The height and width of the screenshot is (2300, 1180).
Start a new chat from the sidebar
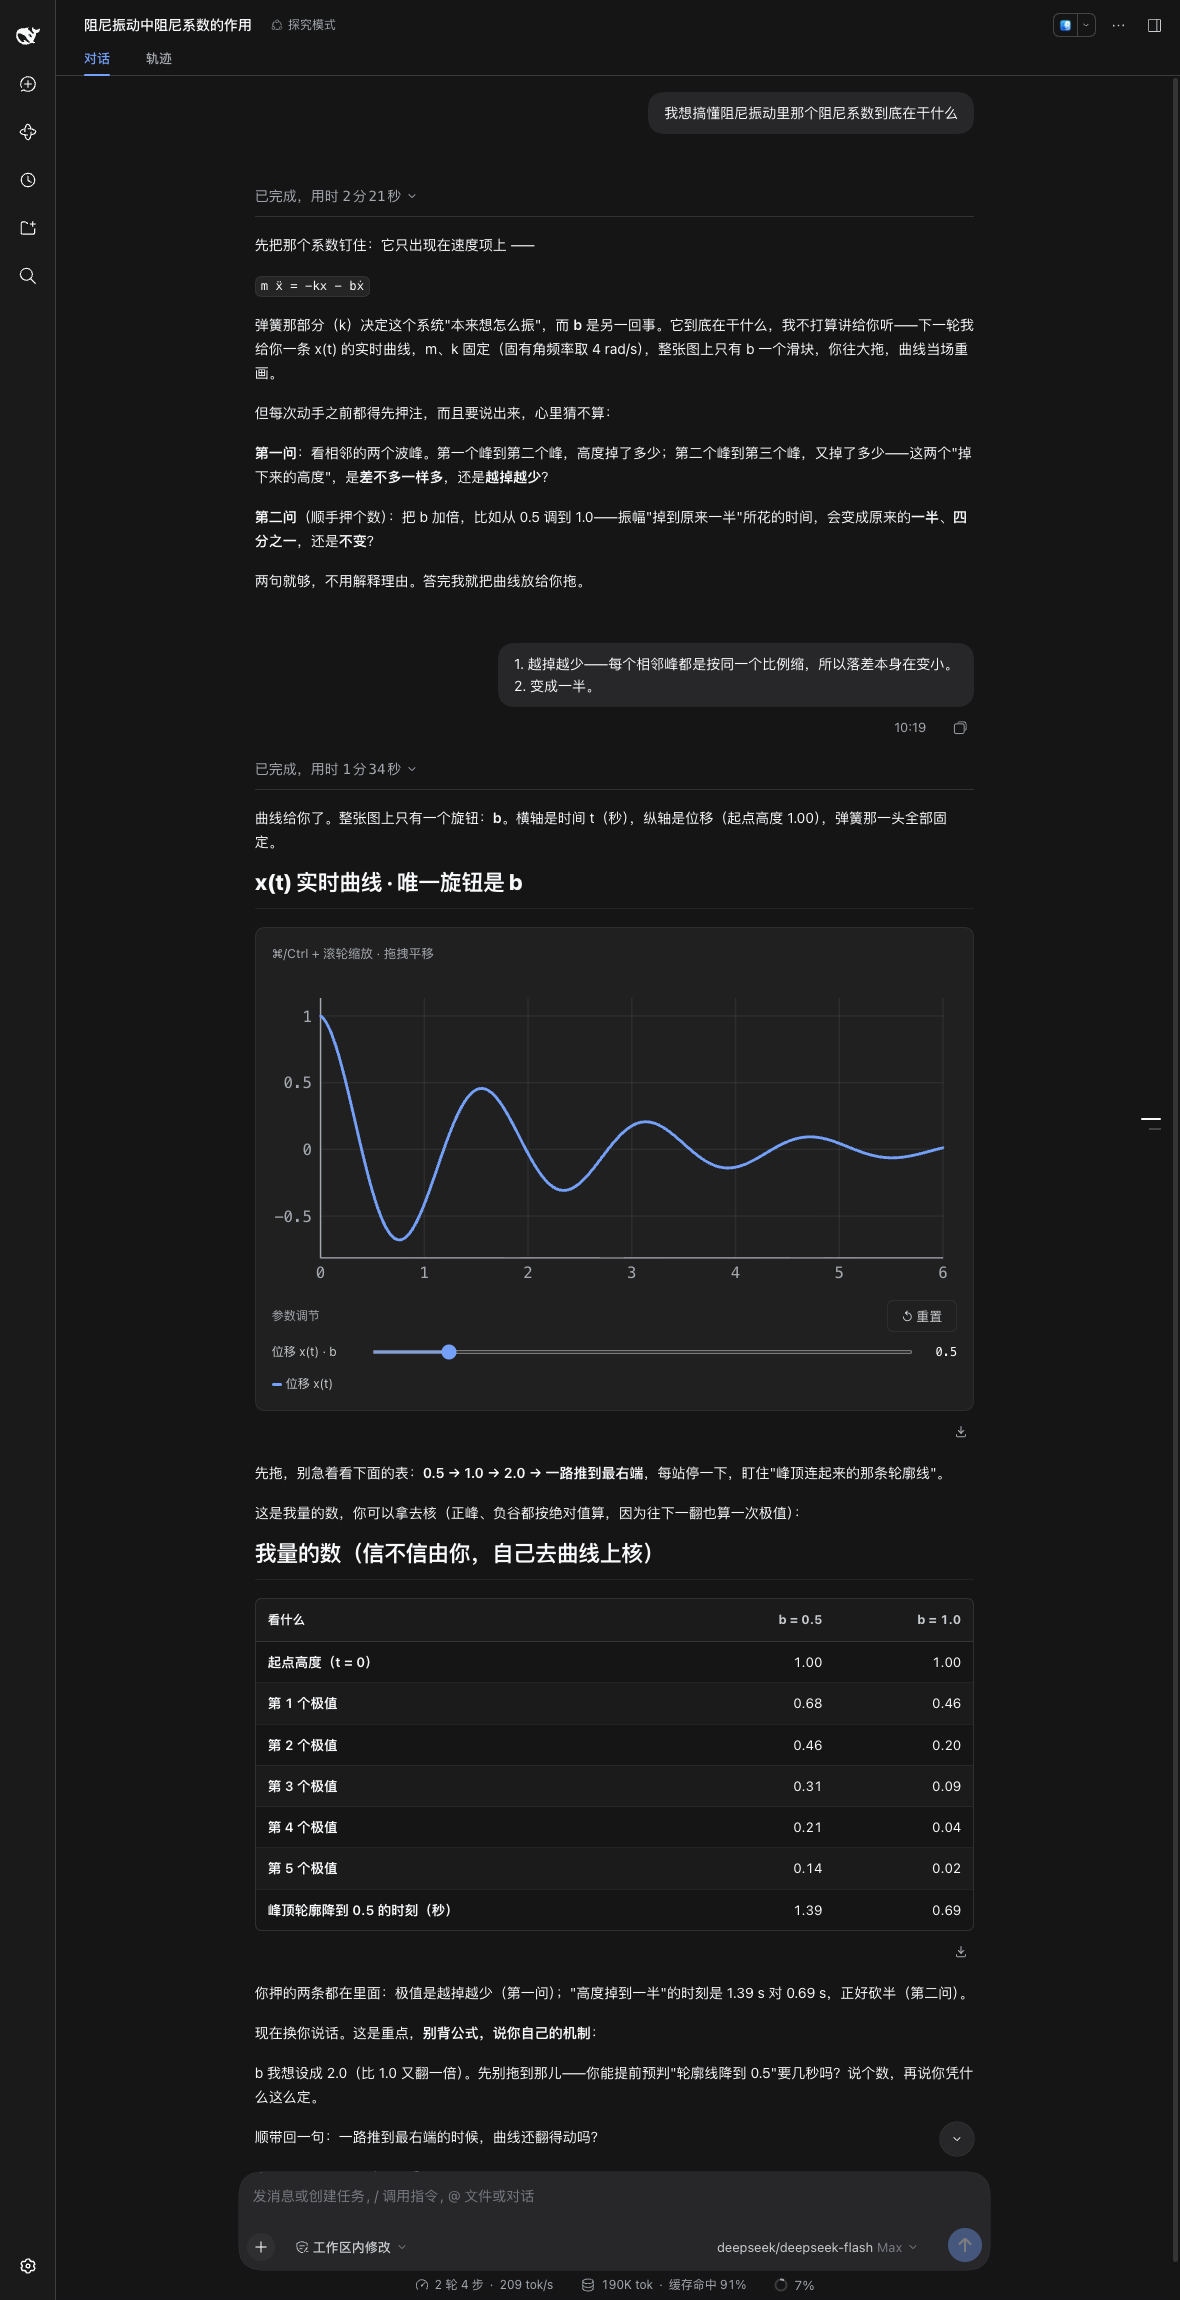28,84
